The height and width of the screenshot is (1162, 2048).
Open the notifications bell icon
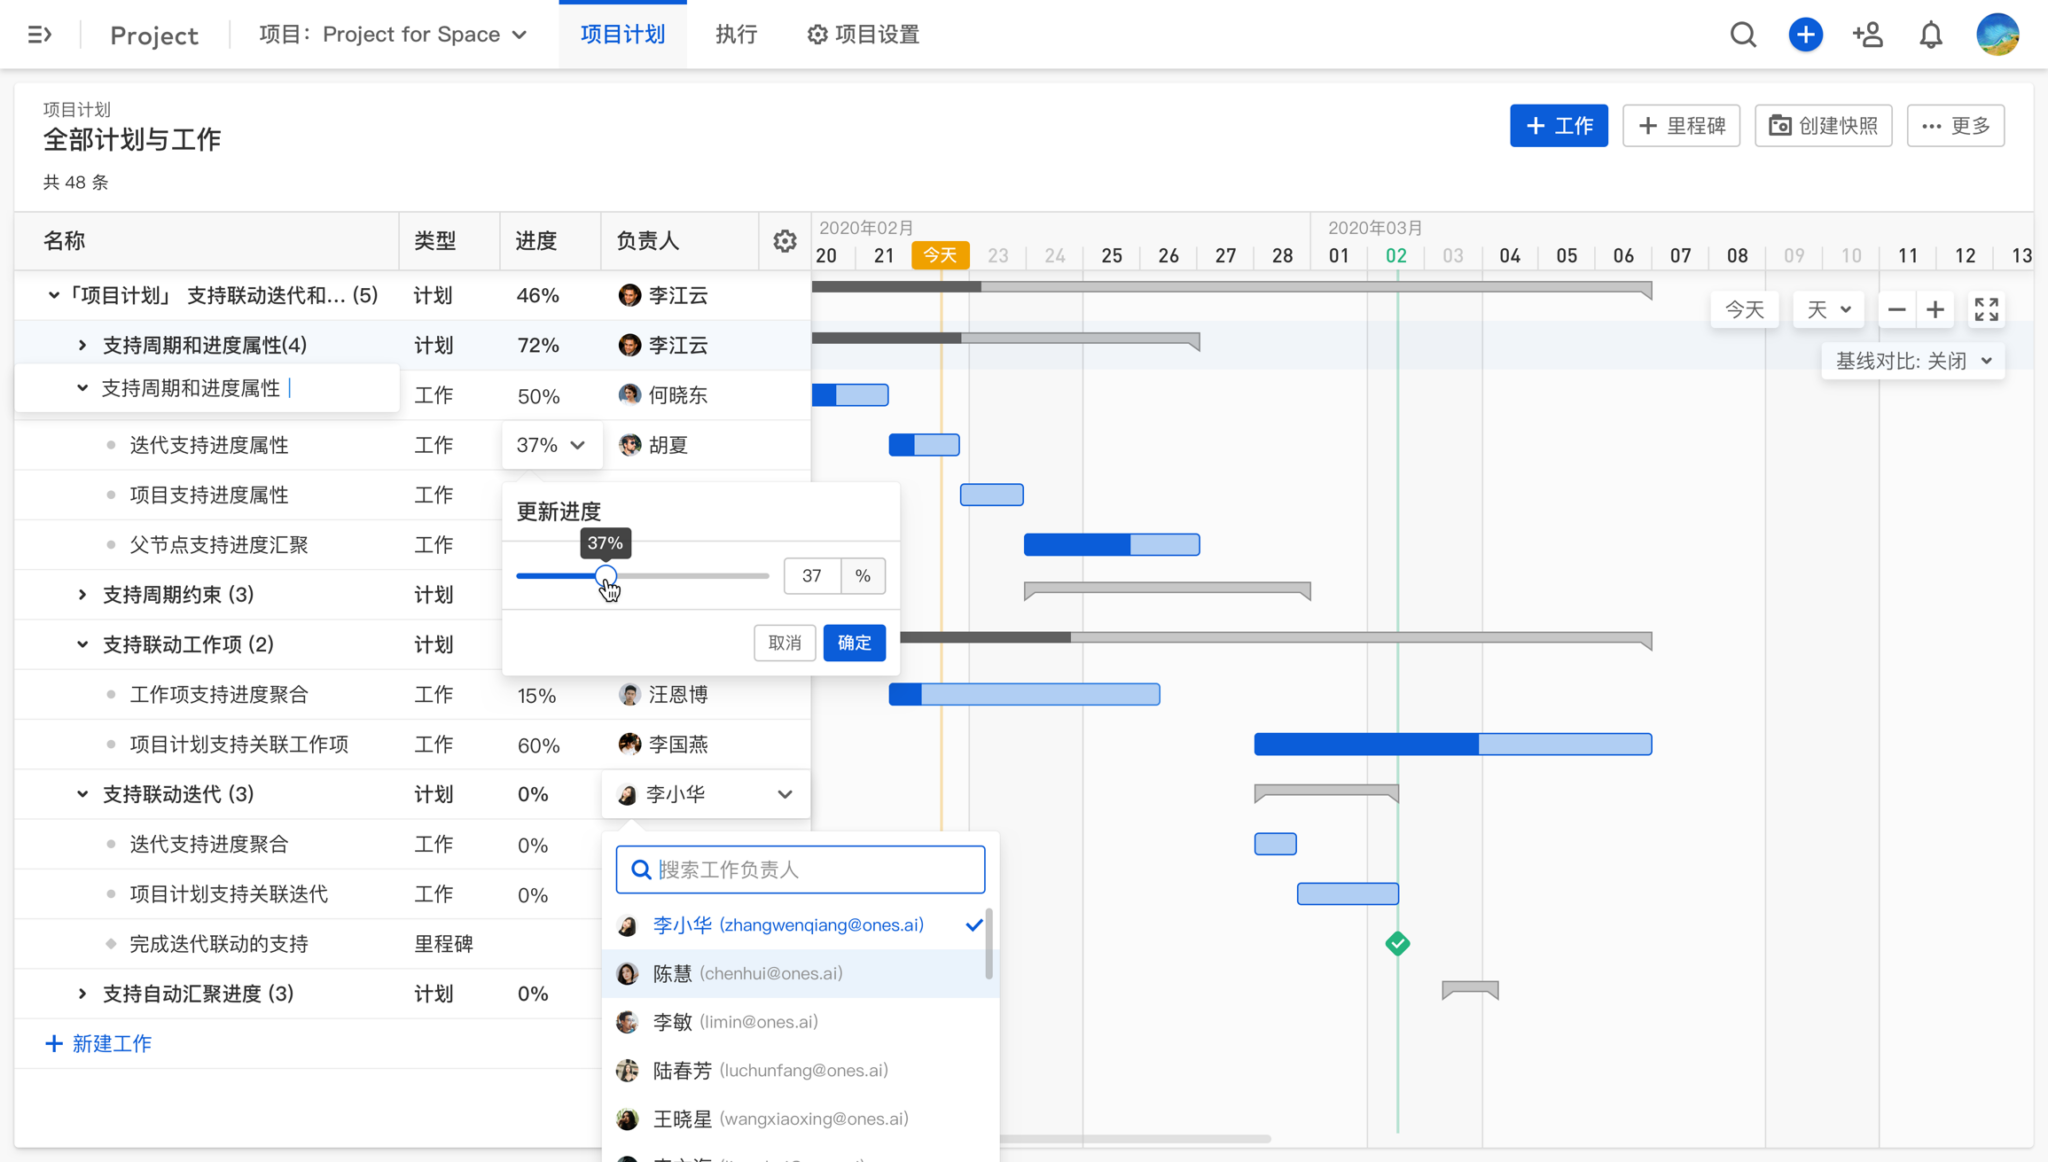pyautogui.click(x=1931, y=34)
